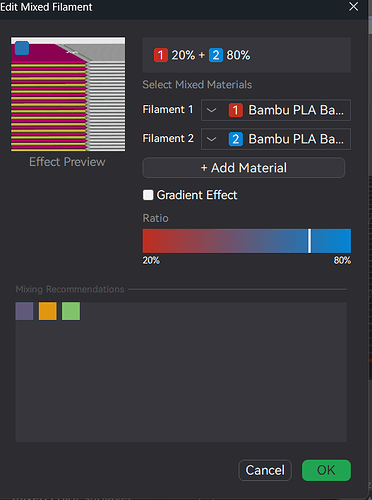Select Filament 2 Bambu PLA combo box
Viewport: 372px width, 500px height.
(x=276, y=139)
